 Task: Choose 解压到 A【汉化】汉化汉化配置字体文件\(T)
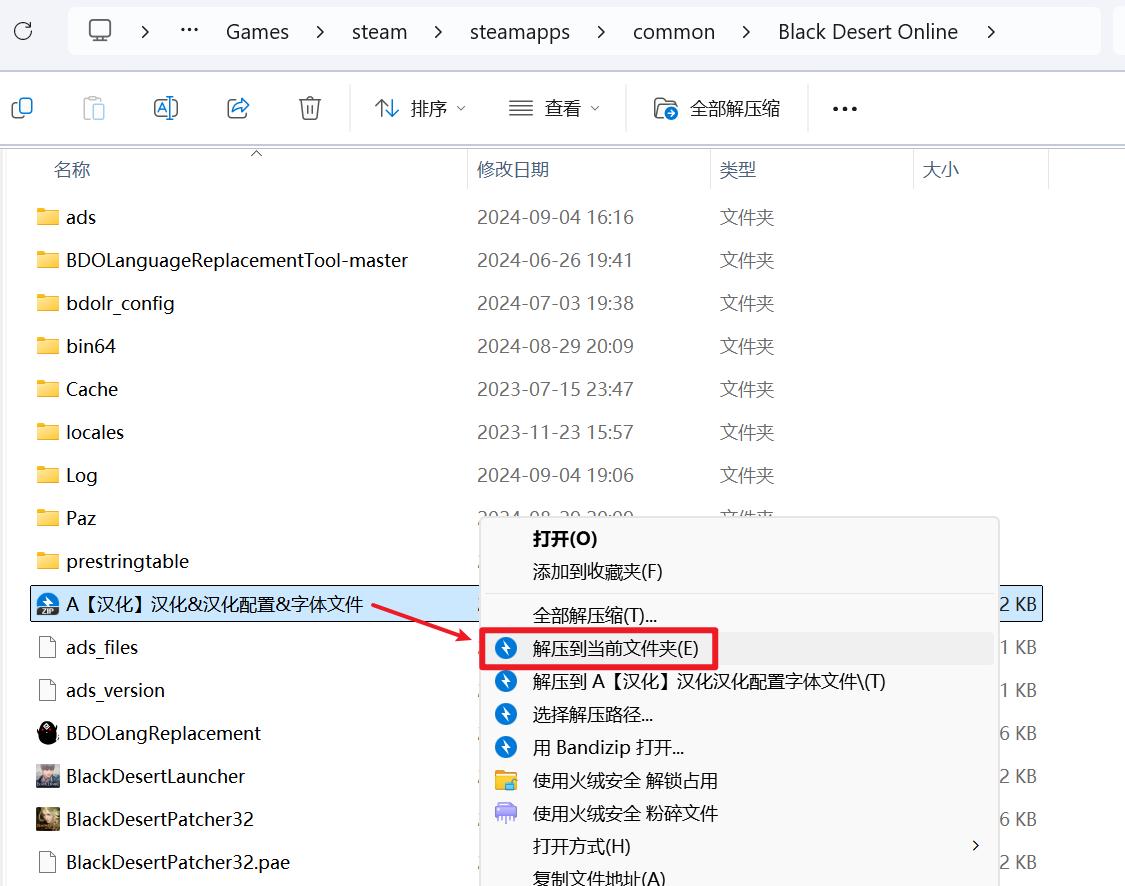point(739,682)
